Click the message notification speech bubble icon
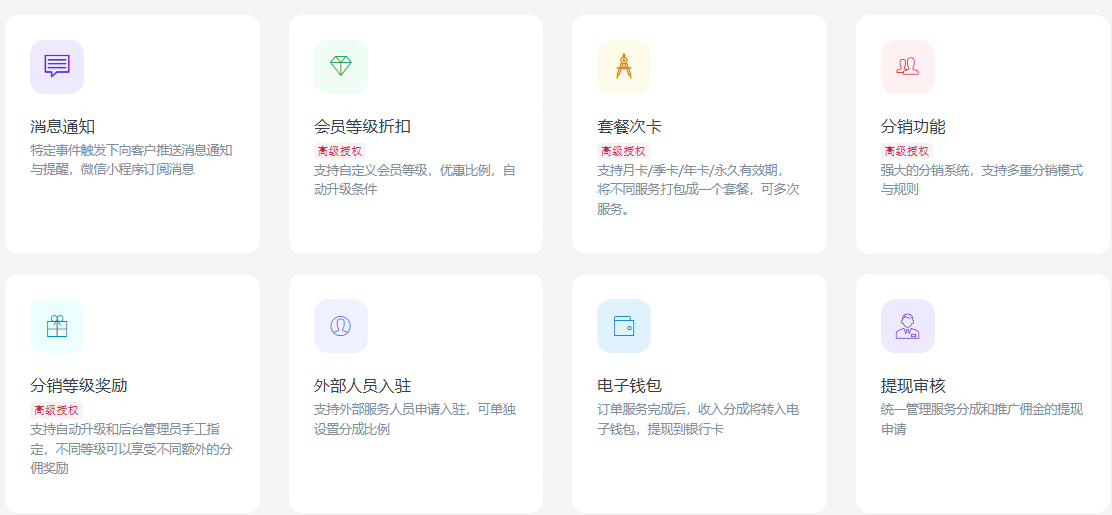This screenshot has height=515, width=1112. click(57, 66)
